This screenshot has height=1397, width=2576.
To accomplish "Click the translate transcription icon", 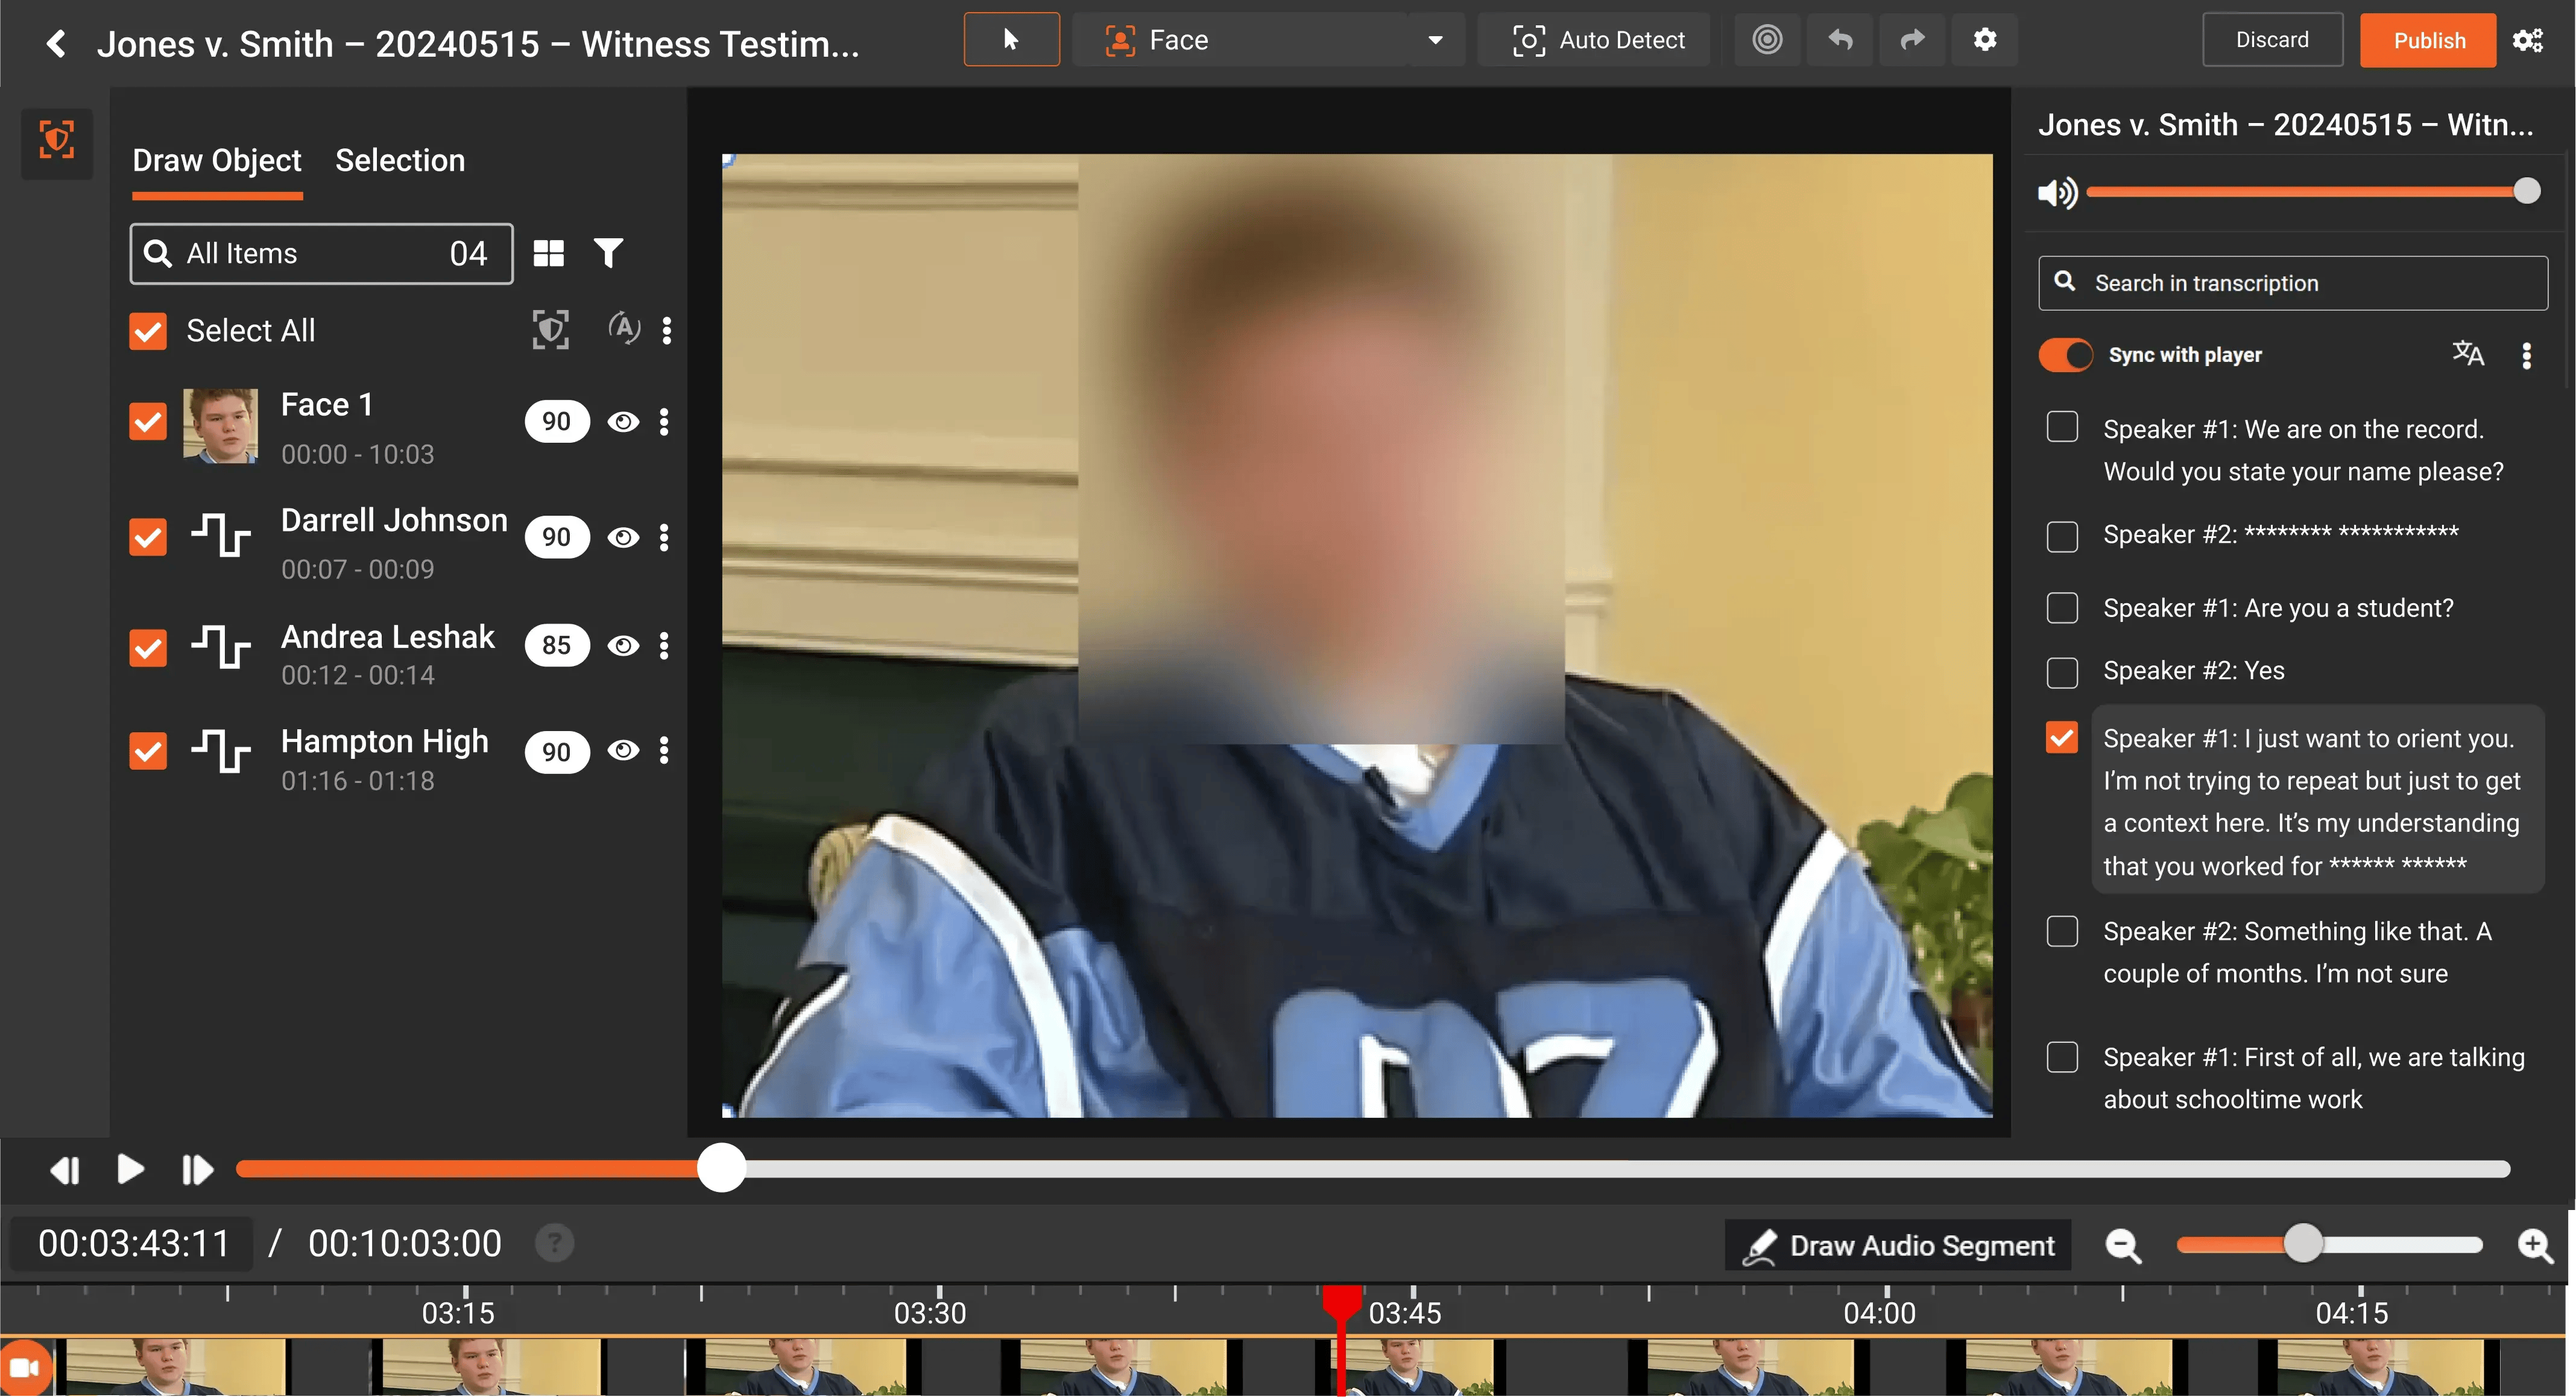I will click(x=2467, y=354).
